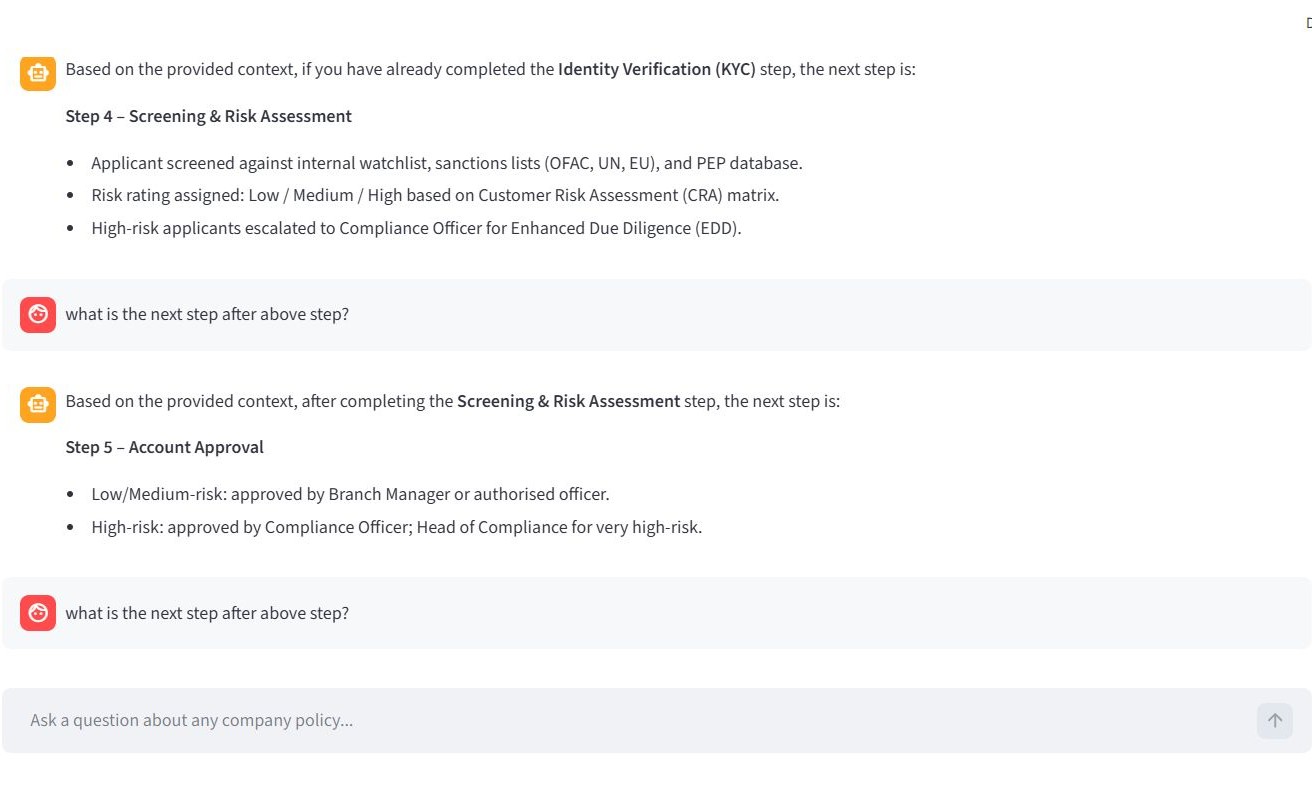Click the heading Step 4 – Screening & Risk Assessment
Viewport: 1312px width, 799px height.
[x=208, y=116]
